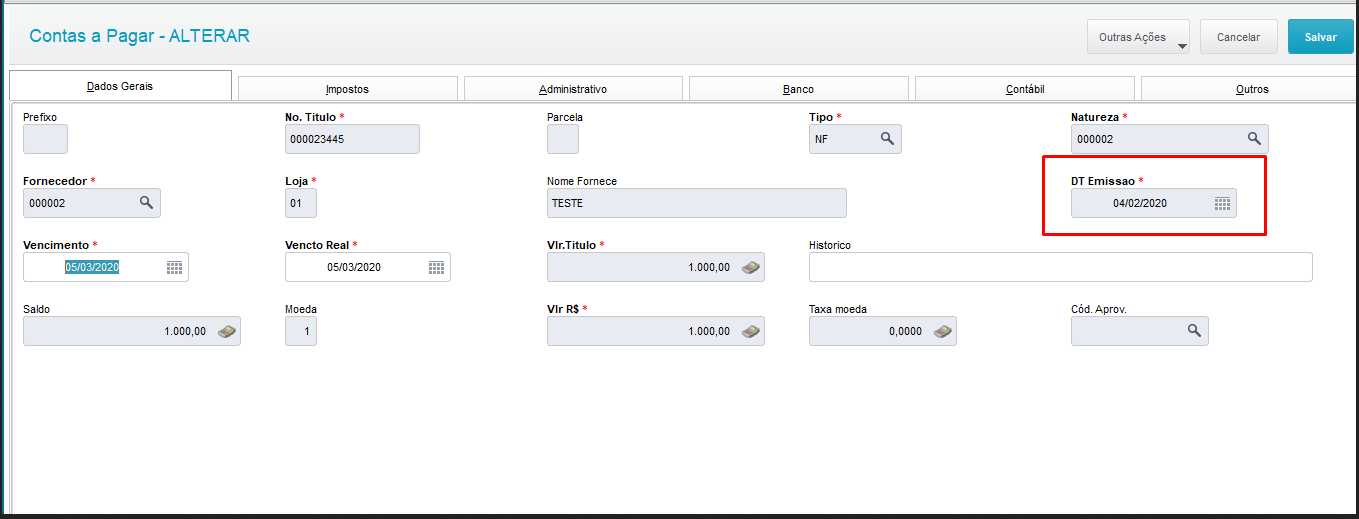This screenshot has height=519, width=1359.
Task: Open the Outros tab
Action: tap(1250, 89)
